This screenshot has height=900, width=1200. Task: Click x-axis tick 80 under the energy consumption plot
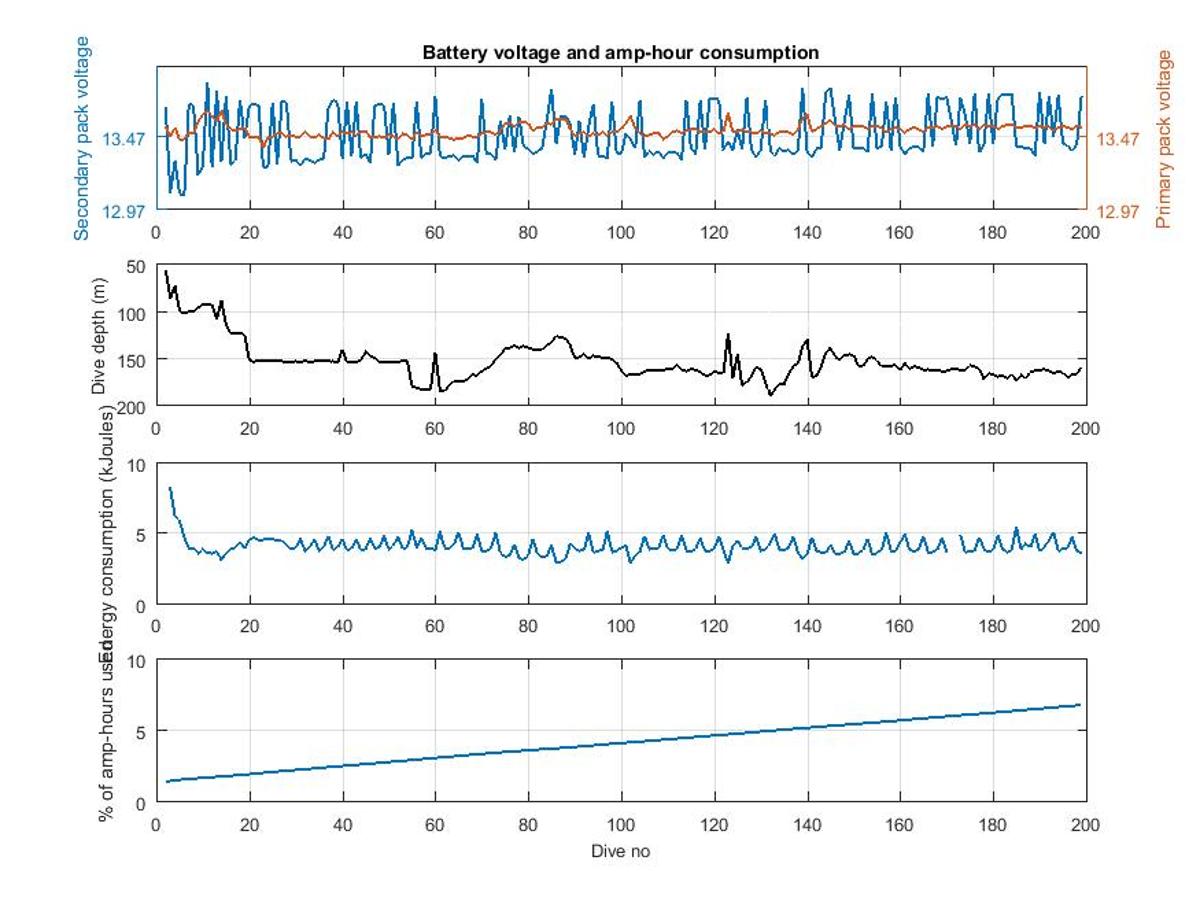click(528, 626)
